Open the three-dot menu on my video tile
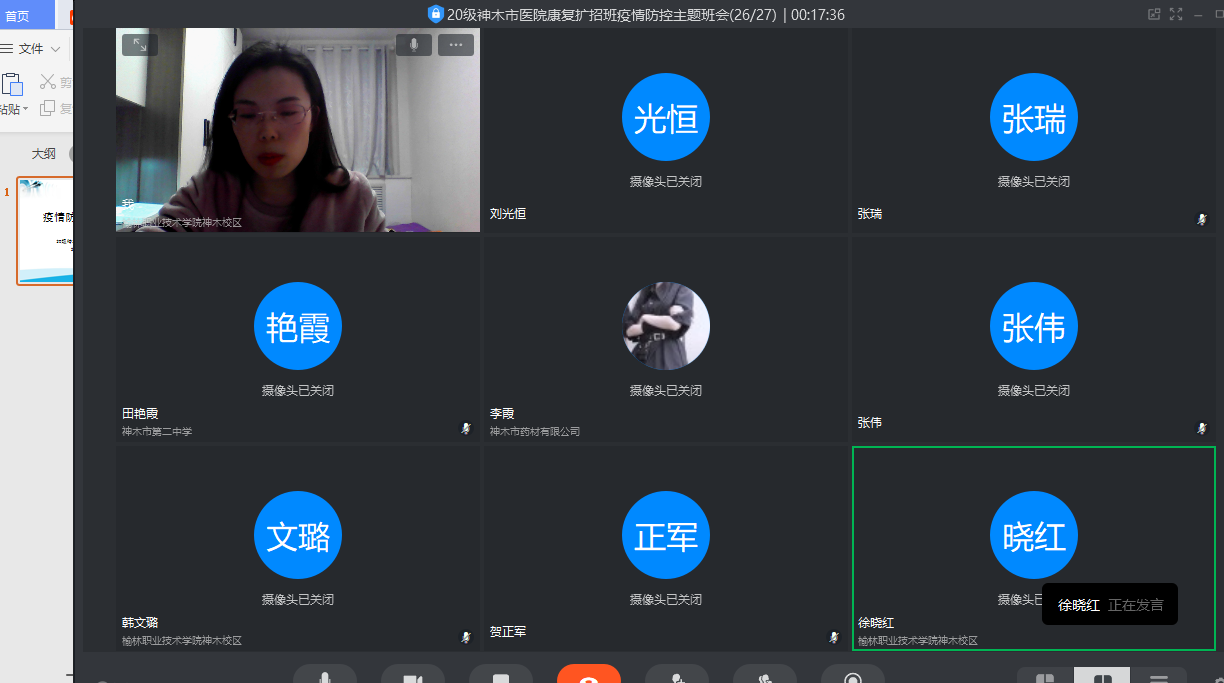This screenshot has width=1224, height=683. [456, 45]
